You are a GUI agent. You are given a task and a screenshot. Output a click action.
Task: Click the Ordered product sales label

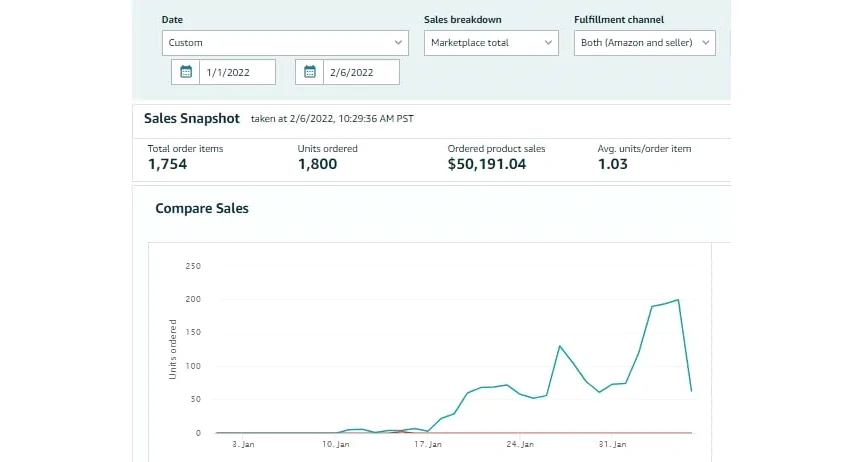[x=496, y=148]
